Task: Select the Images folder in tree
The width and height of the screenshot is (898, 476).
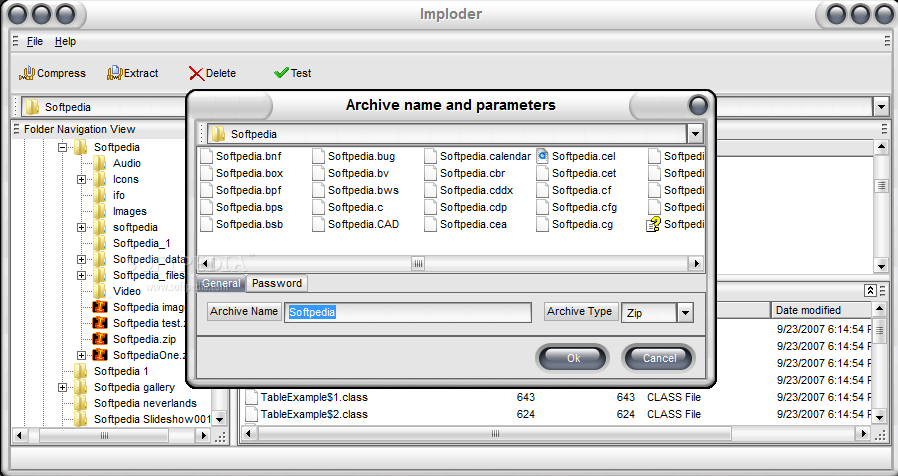Action: 129,211
